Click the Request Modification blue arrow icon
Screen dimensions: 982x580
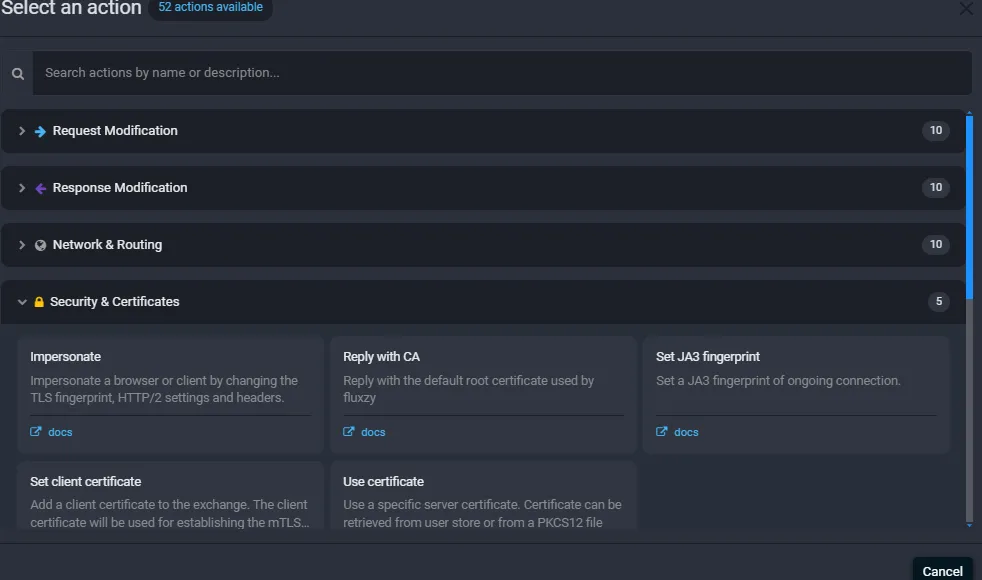click(40, 132)
